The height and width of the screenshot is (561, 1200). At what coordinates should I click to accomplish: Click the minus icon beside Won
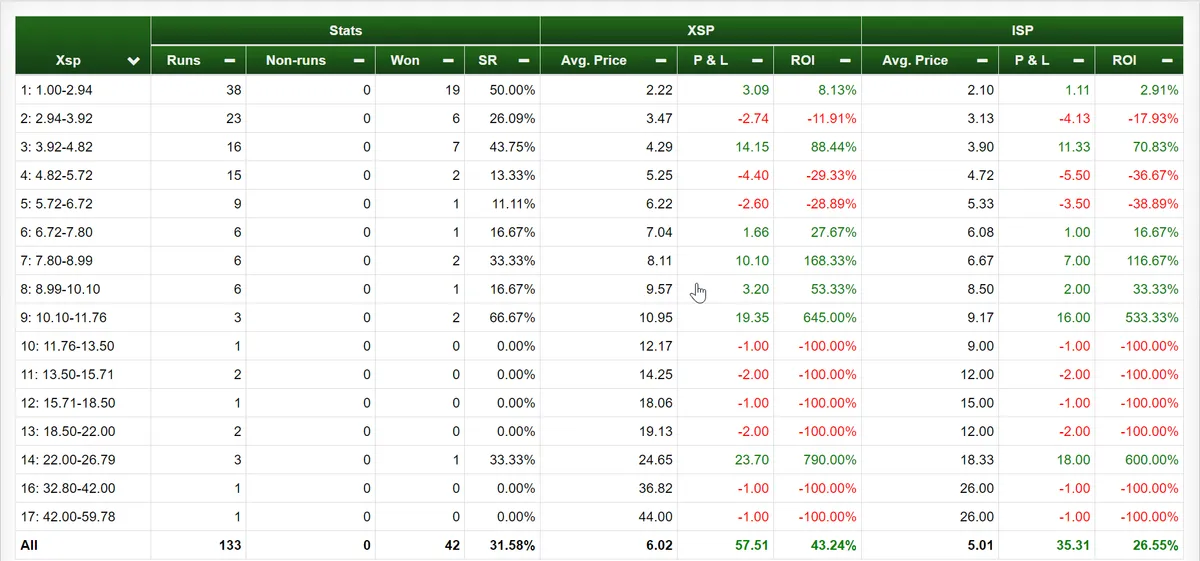tap(448, 61)
